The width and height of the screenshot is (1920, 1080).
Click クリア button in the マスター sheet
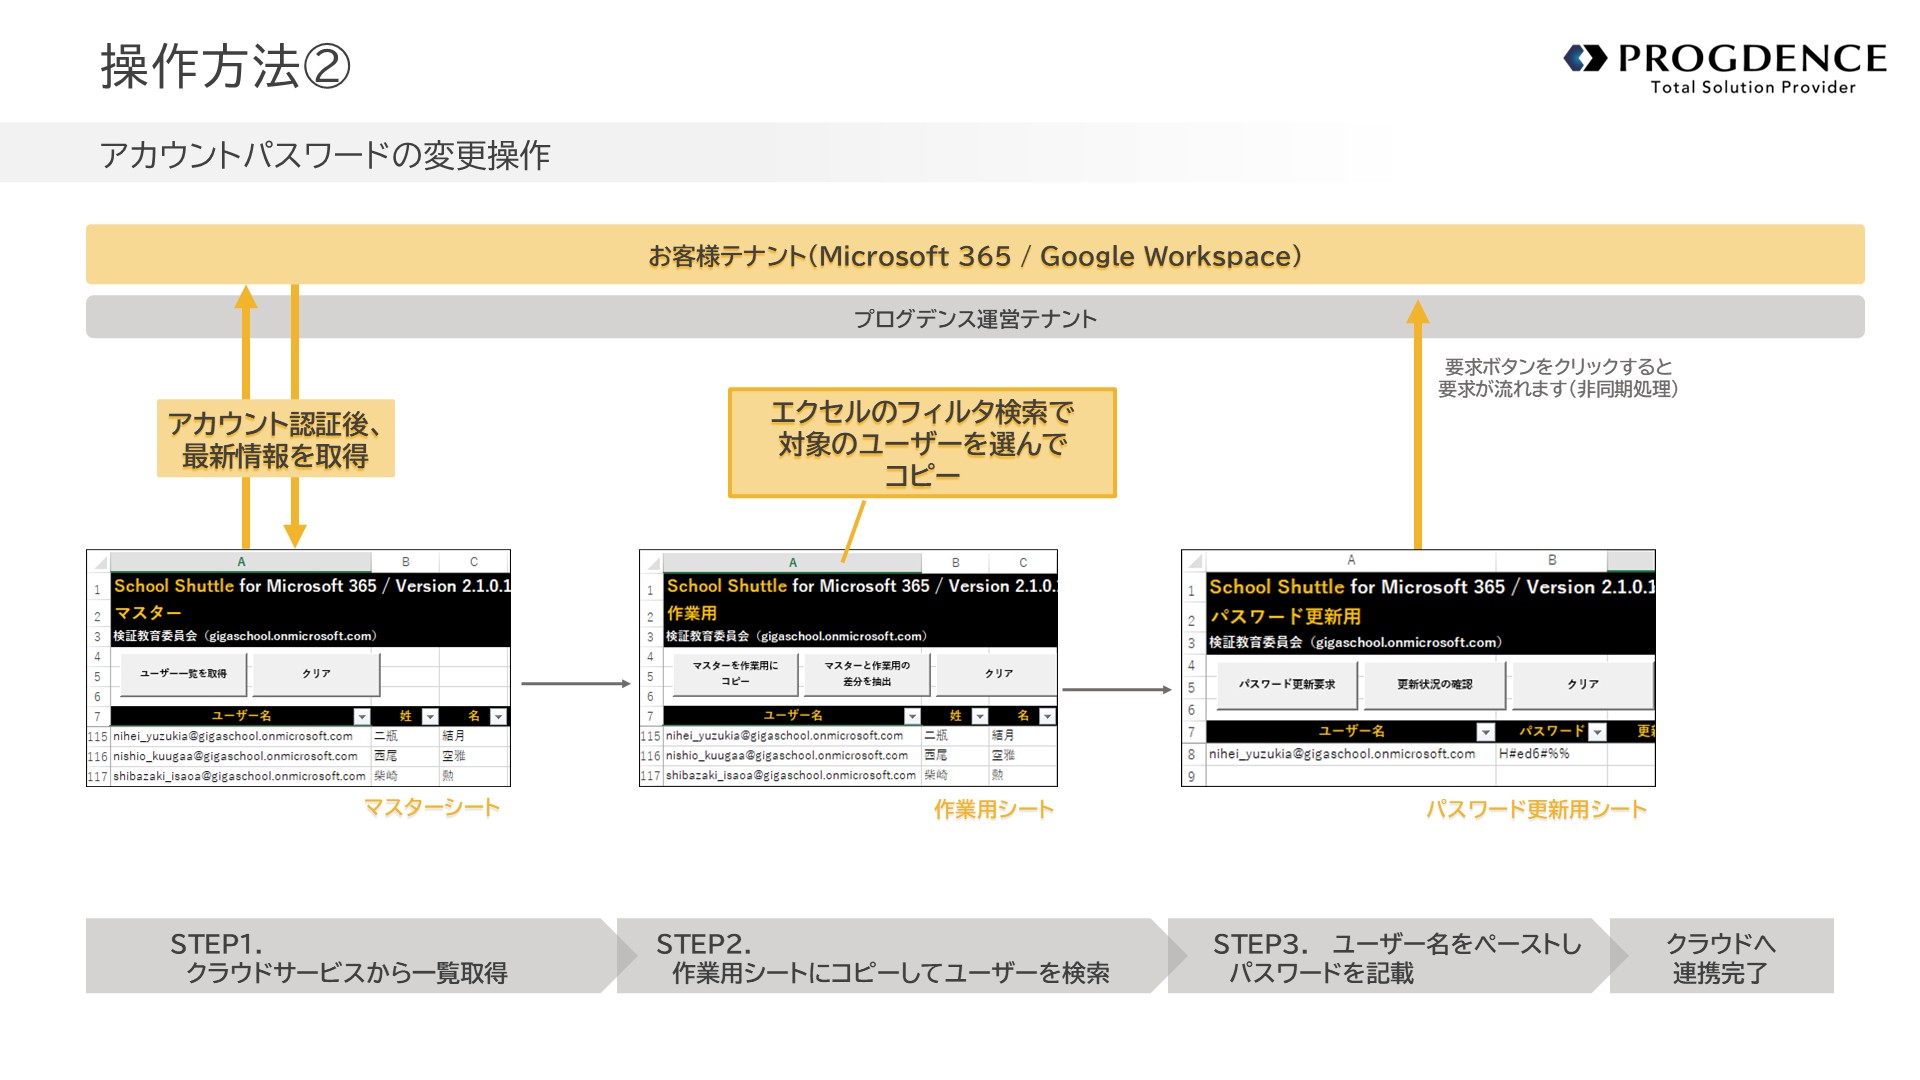[316, 674]
